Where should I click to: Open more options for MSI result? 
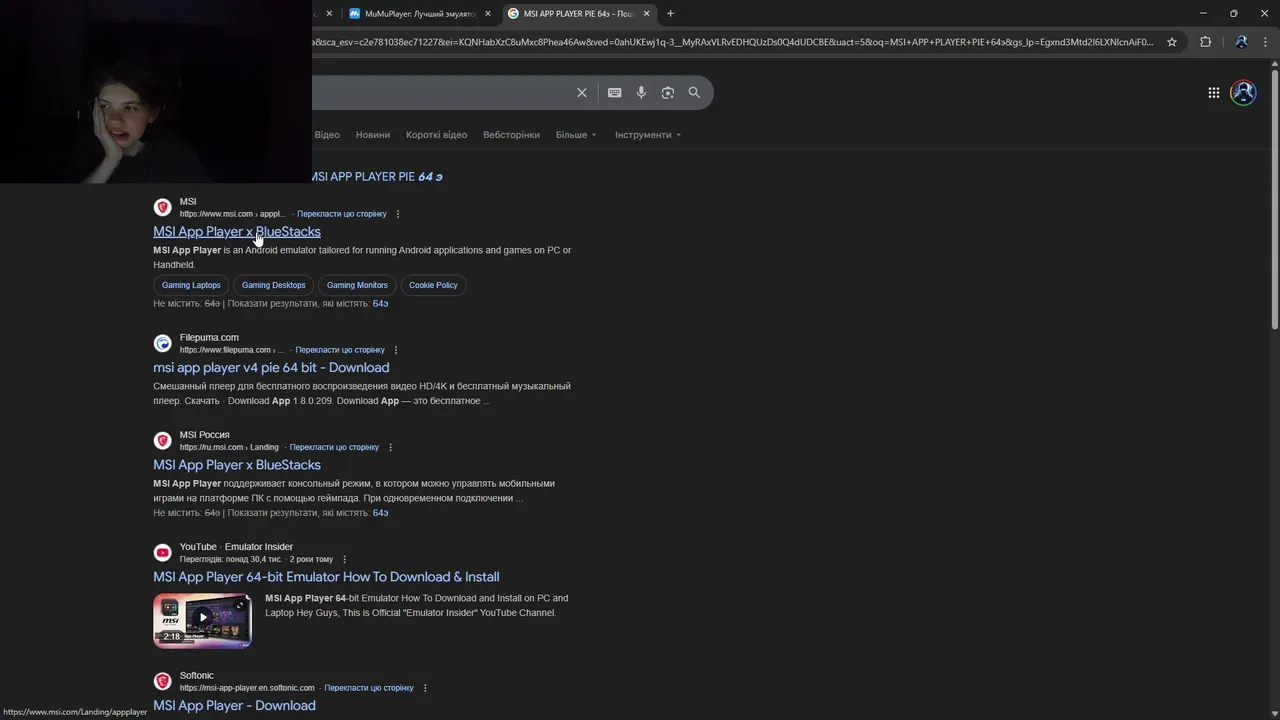pos(398,214)
